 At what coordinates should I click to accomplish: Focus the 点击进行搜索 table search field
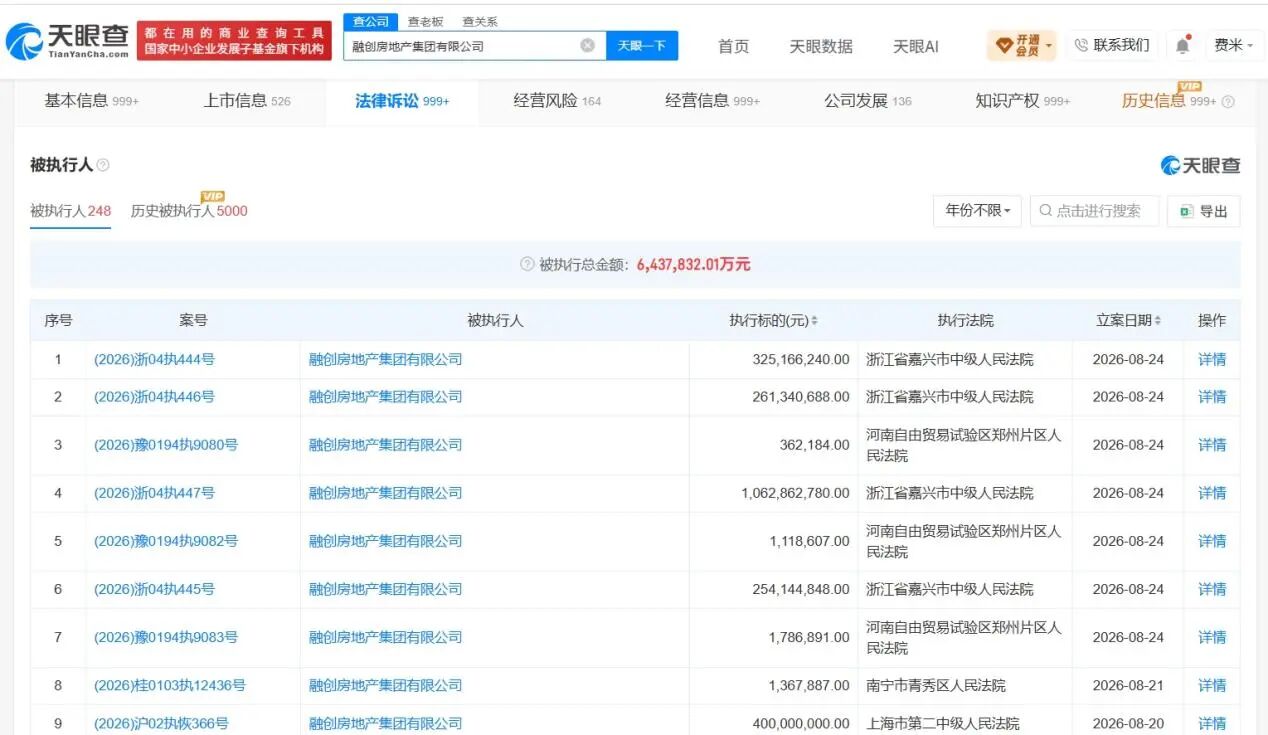coord(1094,211)
